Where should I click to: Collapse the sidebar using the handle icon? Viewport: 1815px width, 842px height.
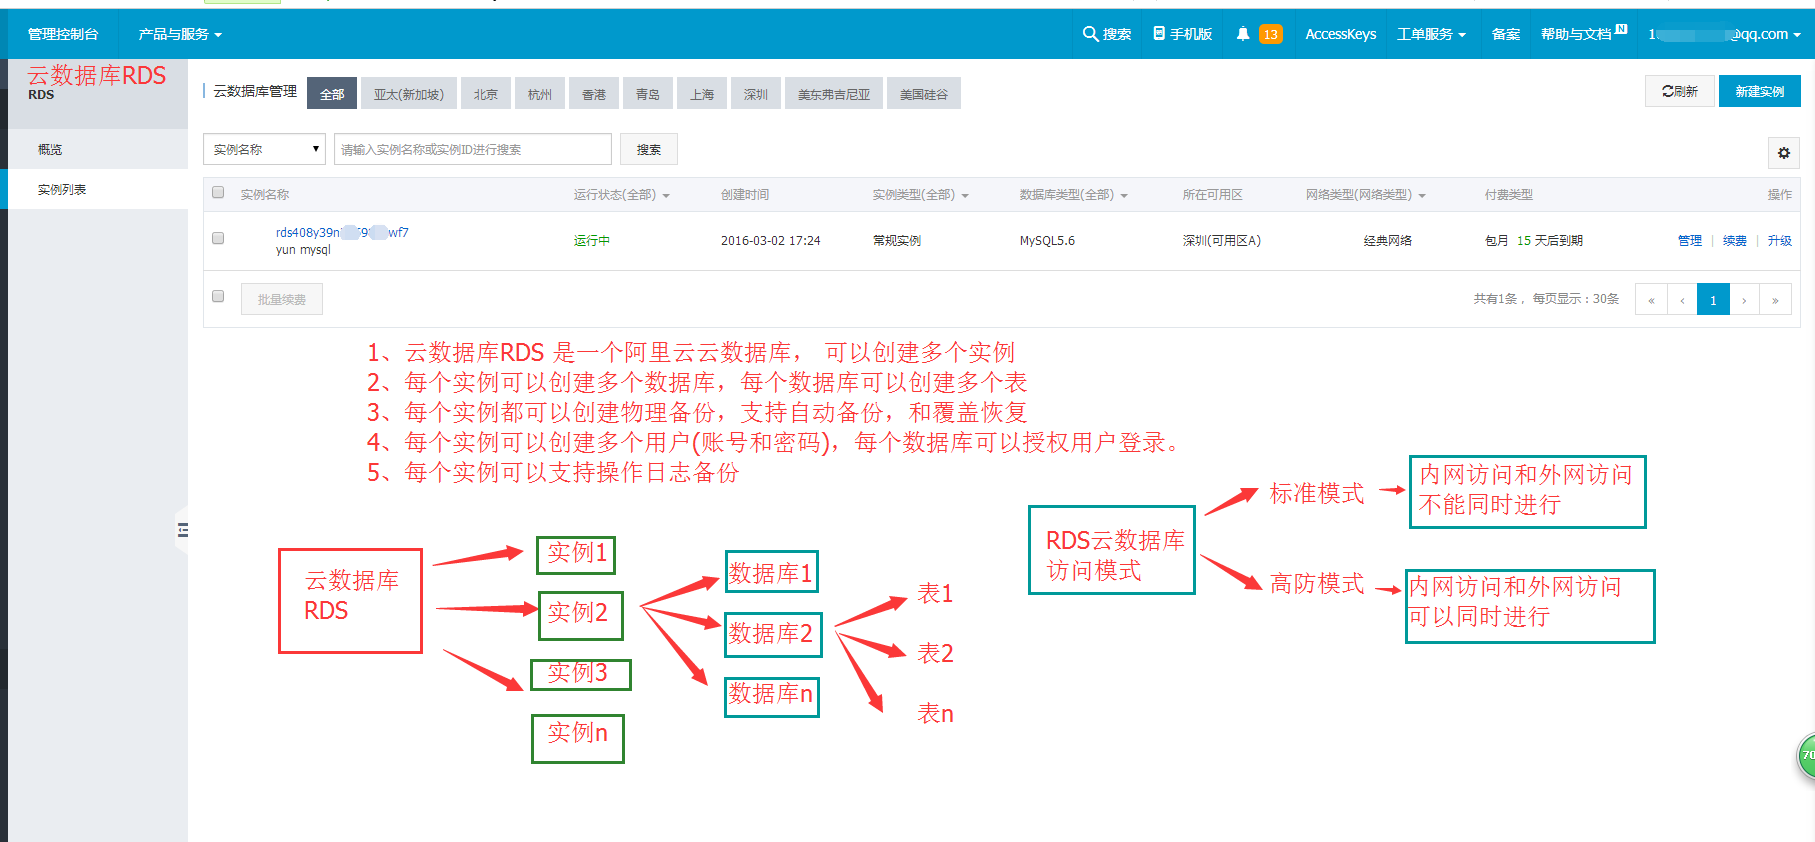(x=182, y=530)
